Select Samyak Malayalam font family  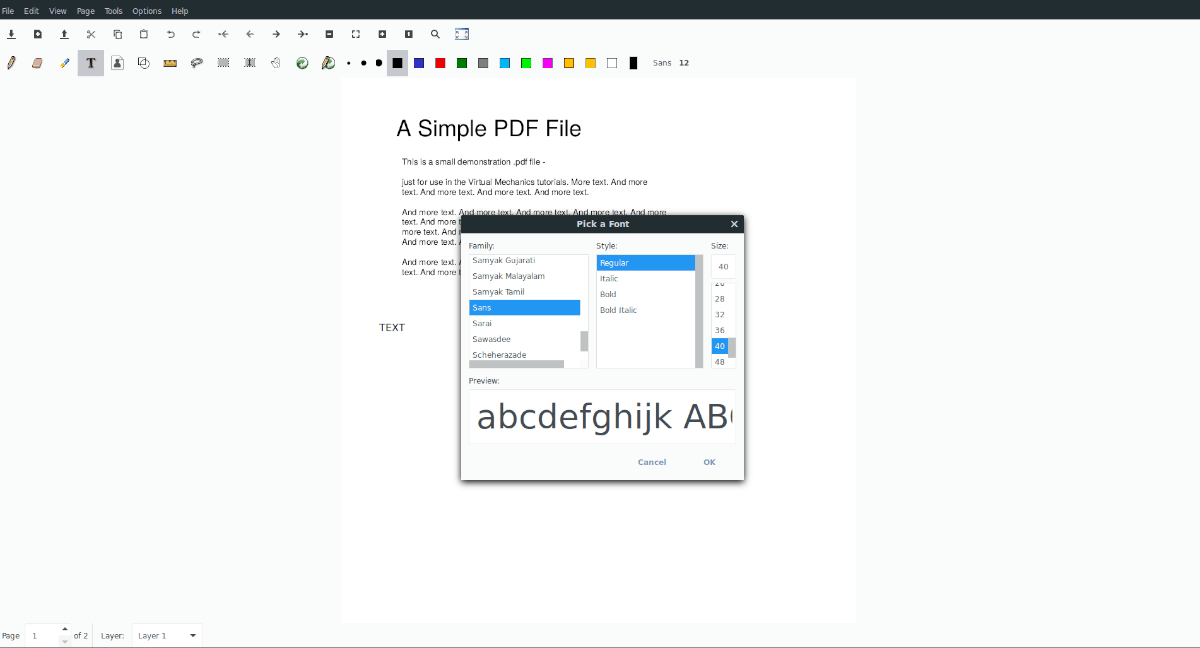[x=525, y=276]
